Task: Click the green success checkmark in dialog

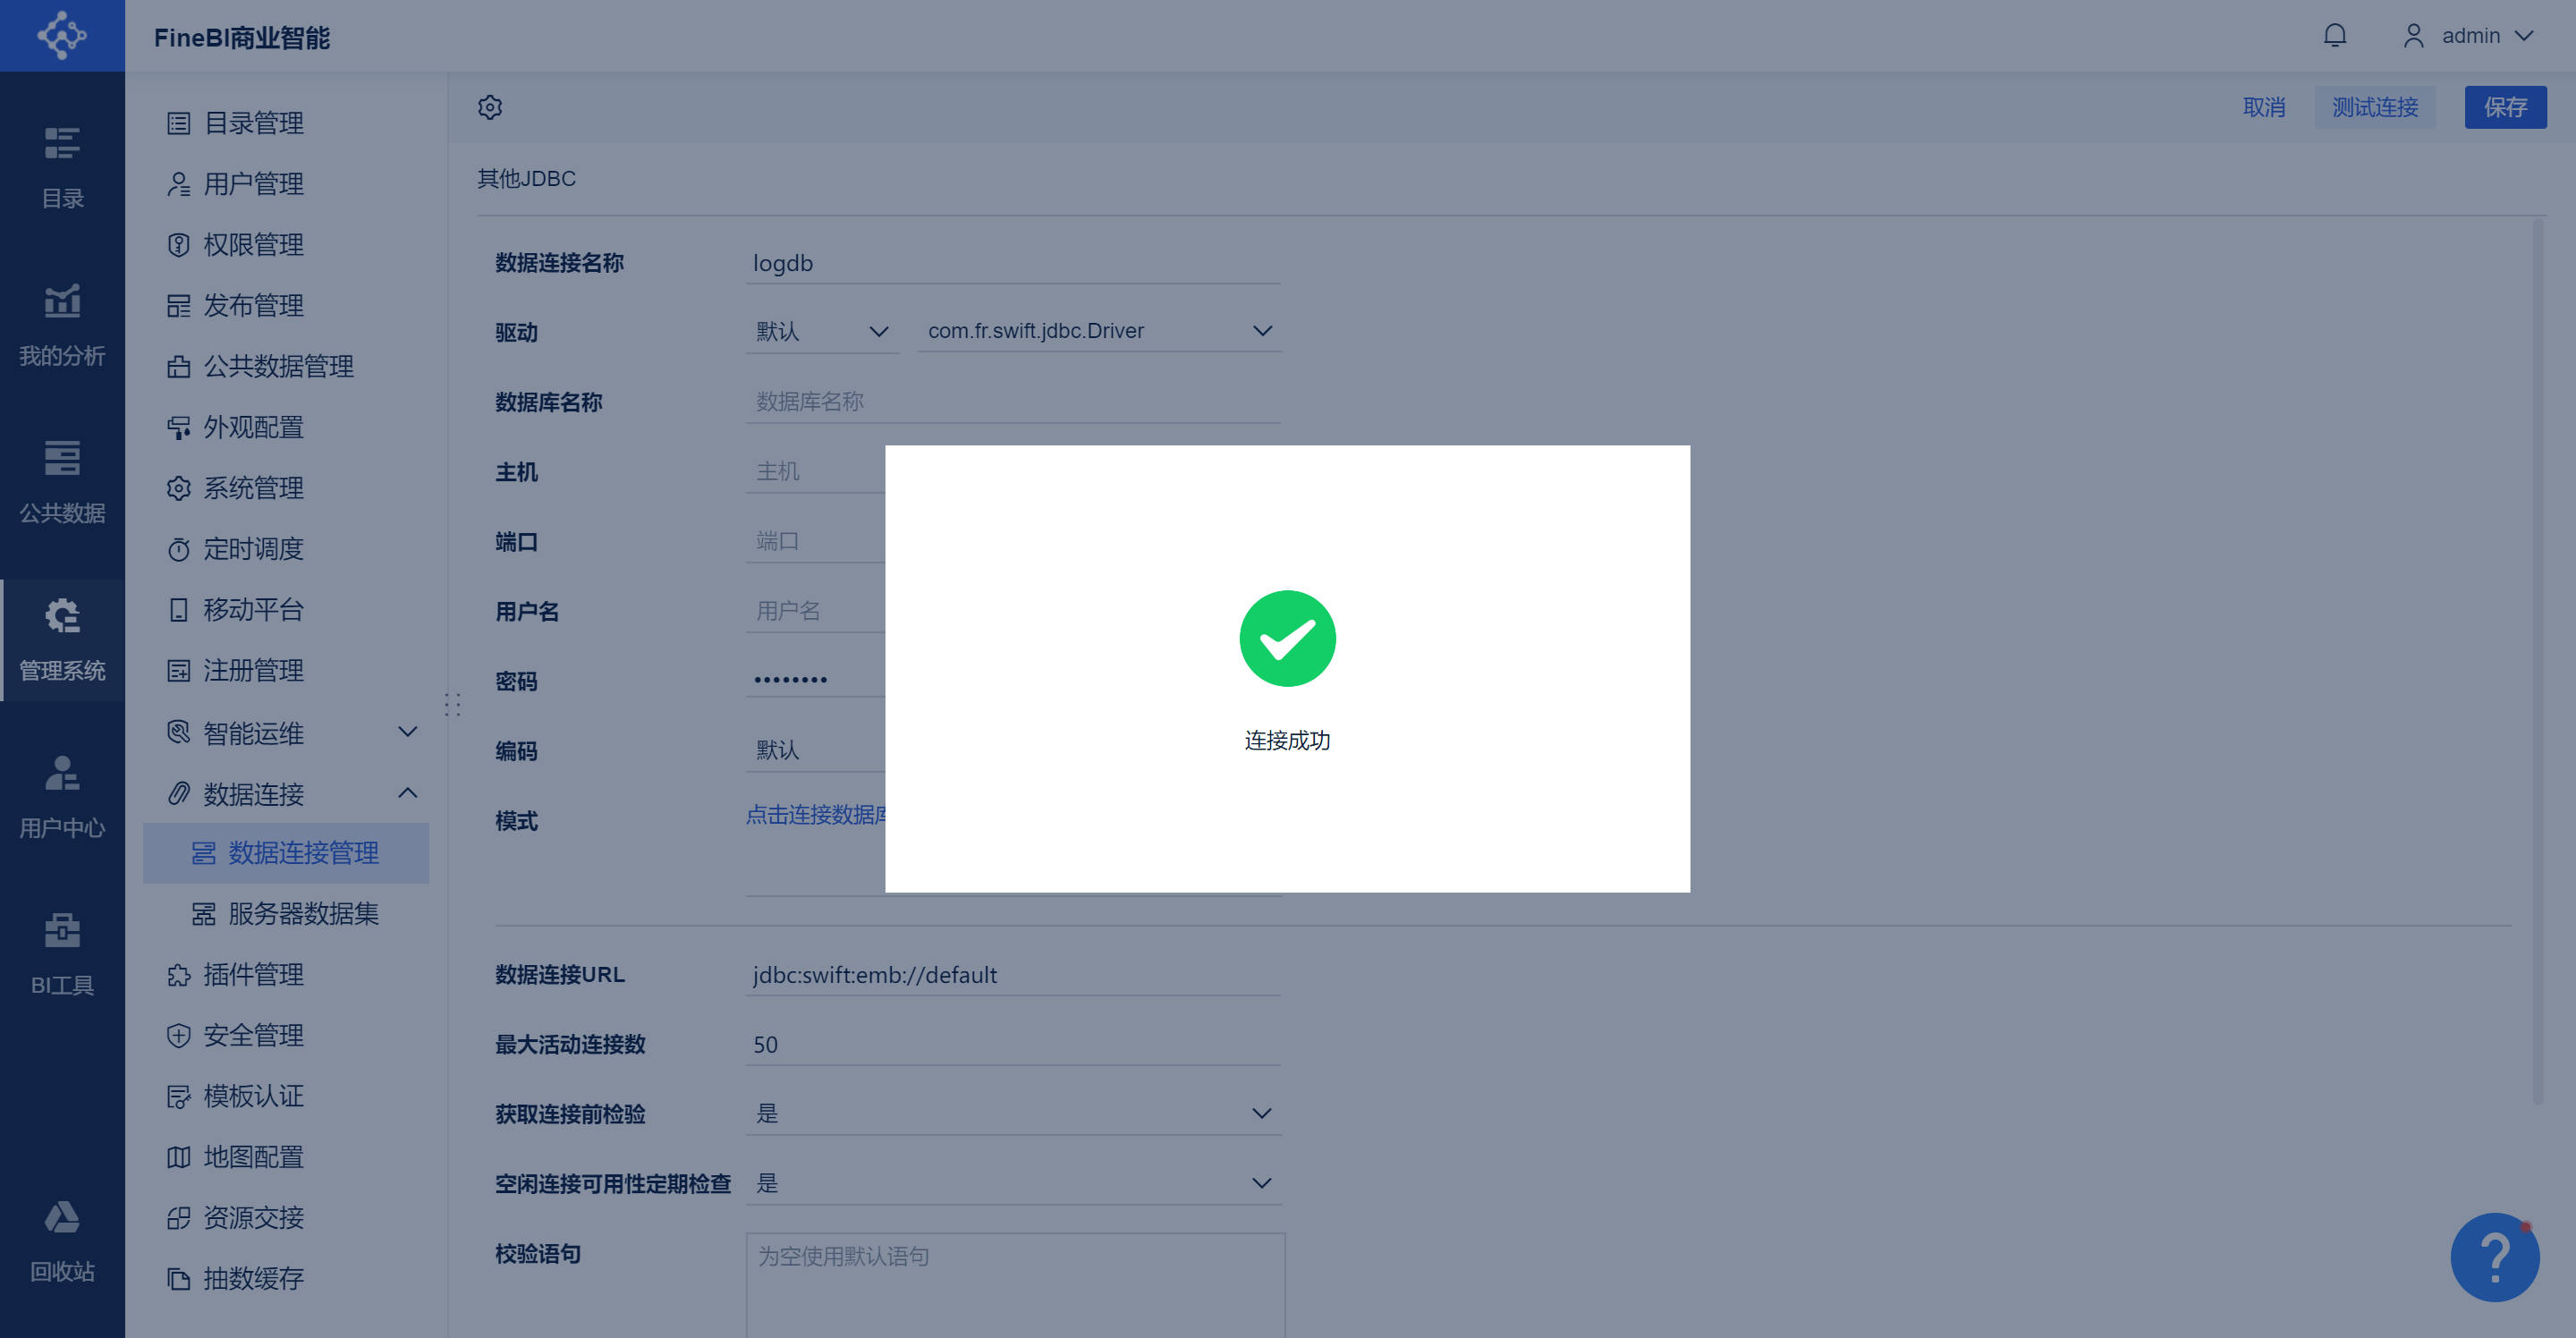Action: pyautogui.click(x=1287, y=638)
